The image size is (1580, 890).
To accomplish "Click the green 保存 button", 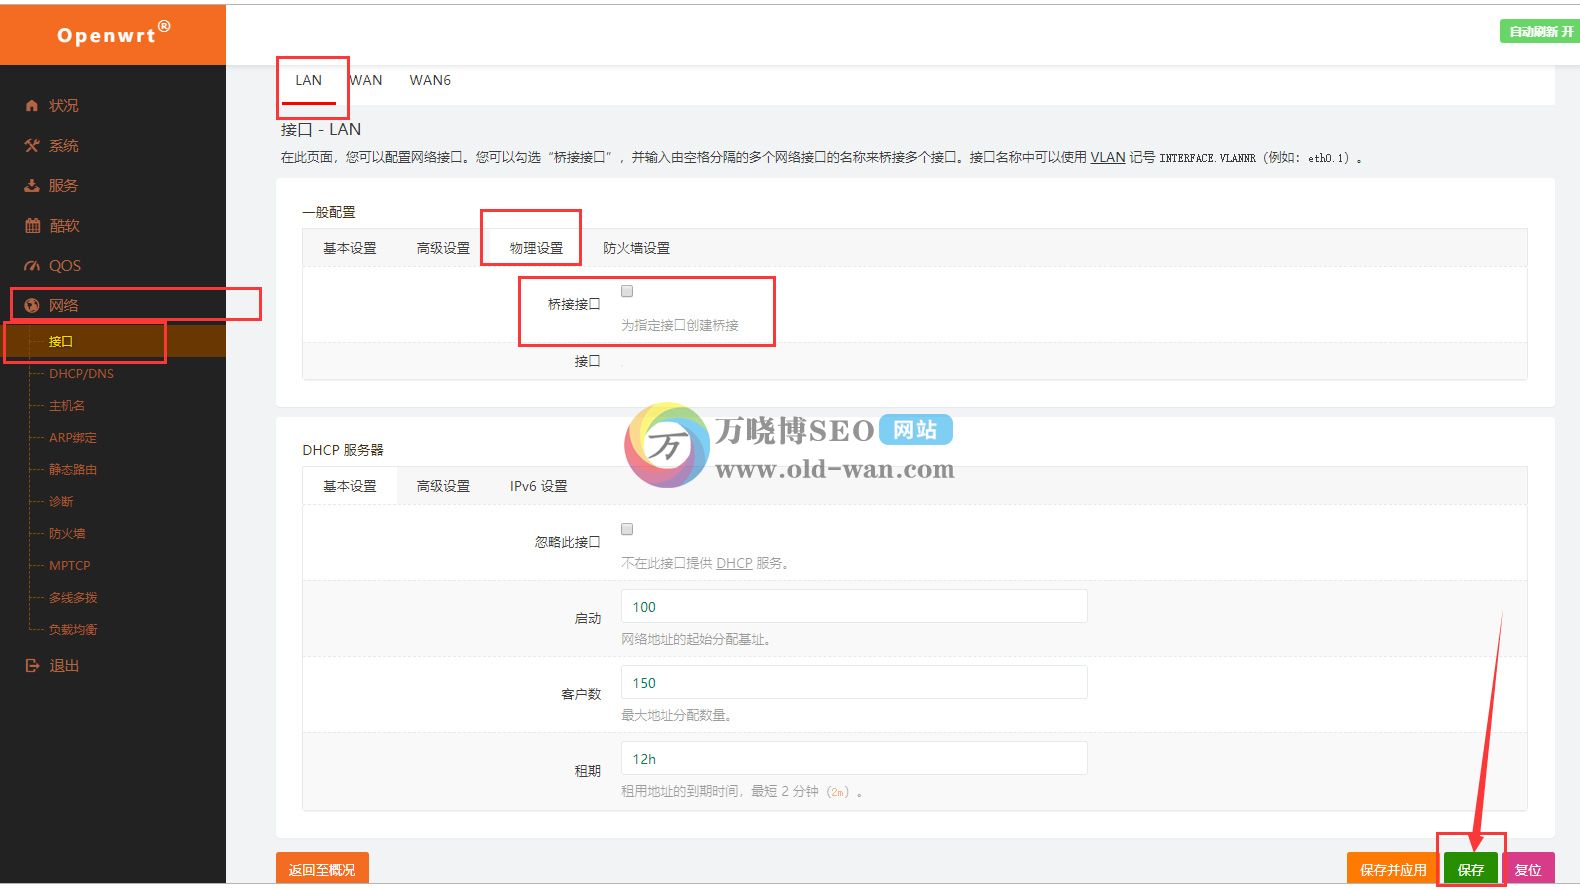I will pos(1471,869).
